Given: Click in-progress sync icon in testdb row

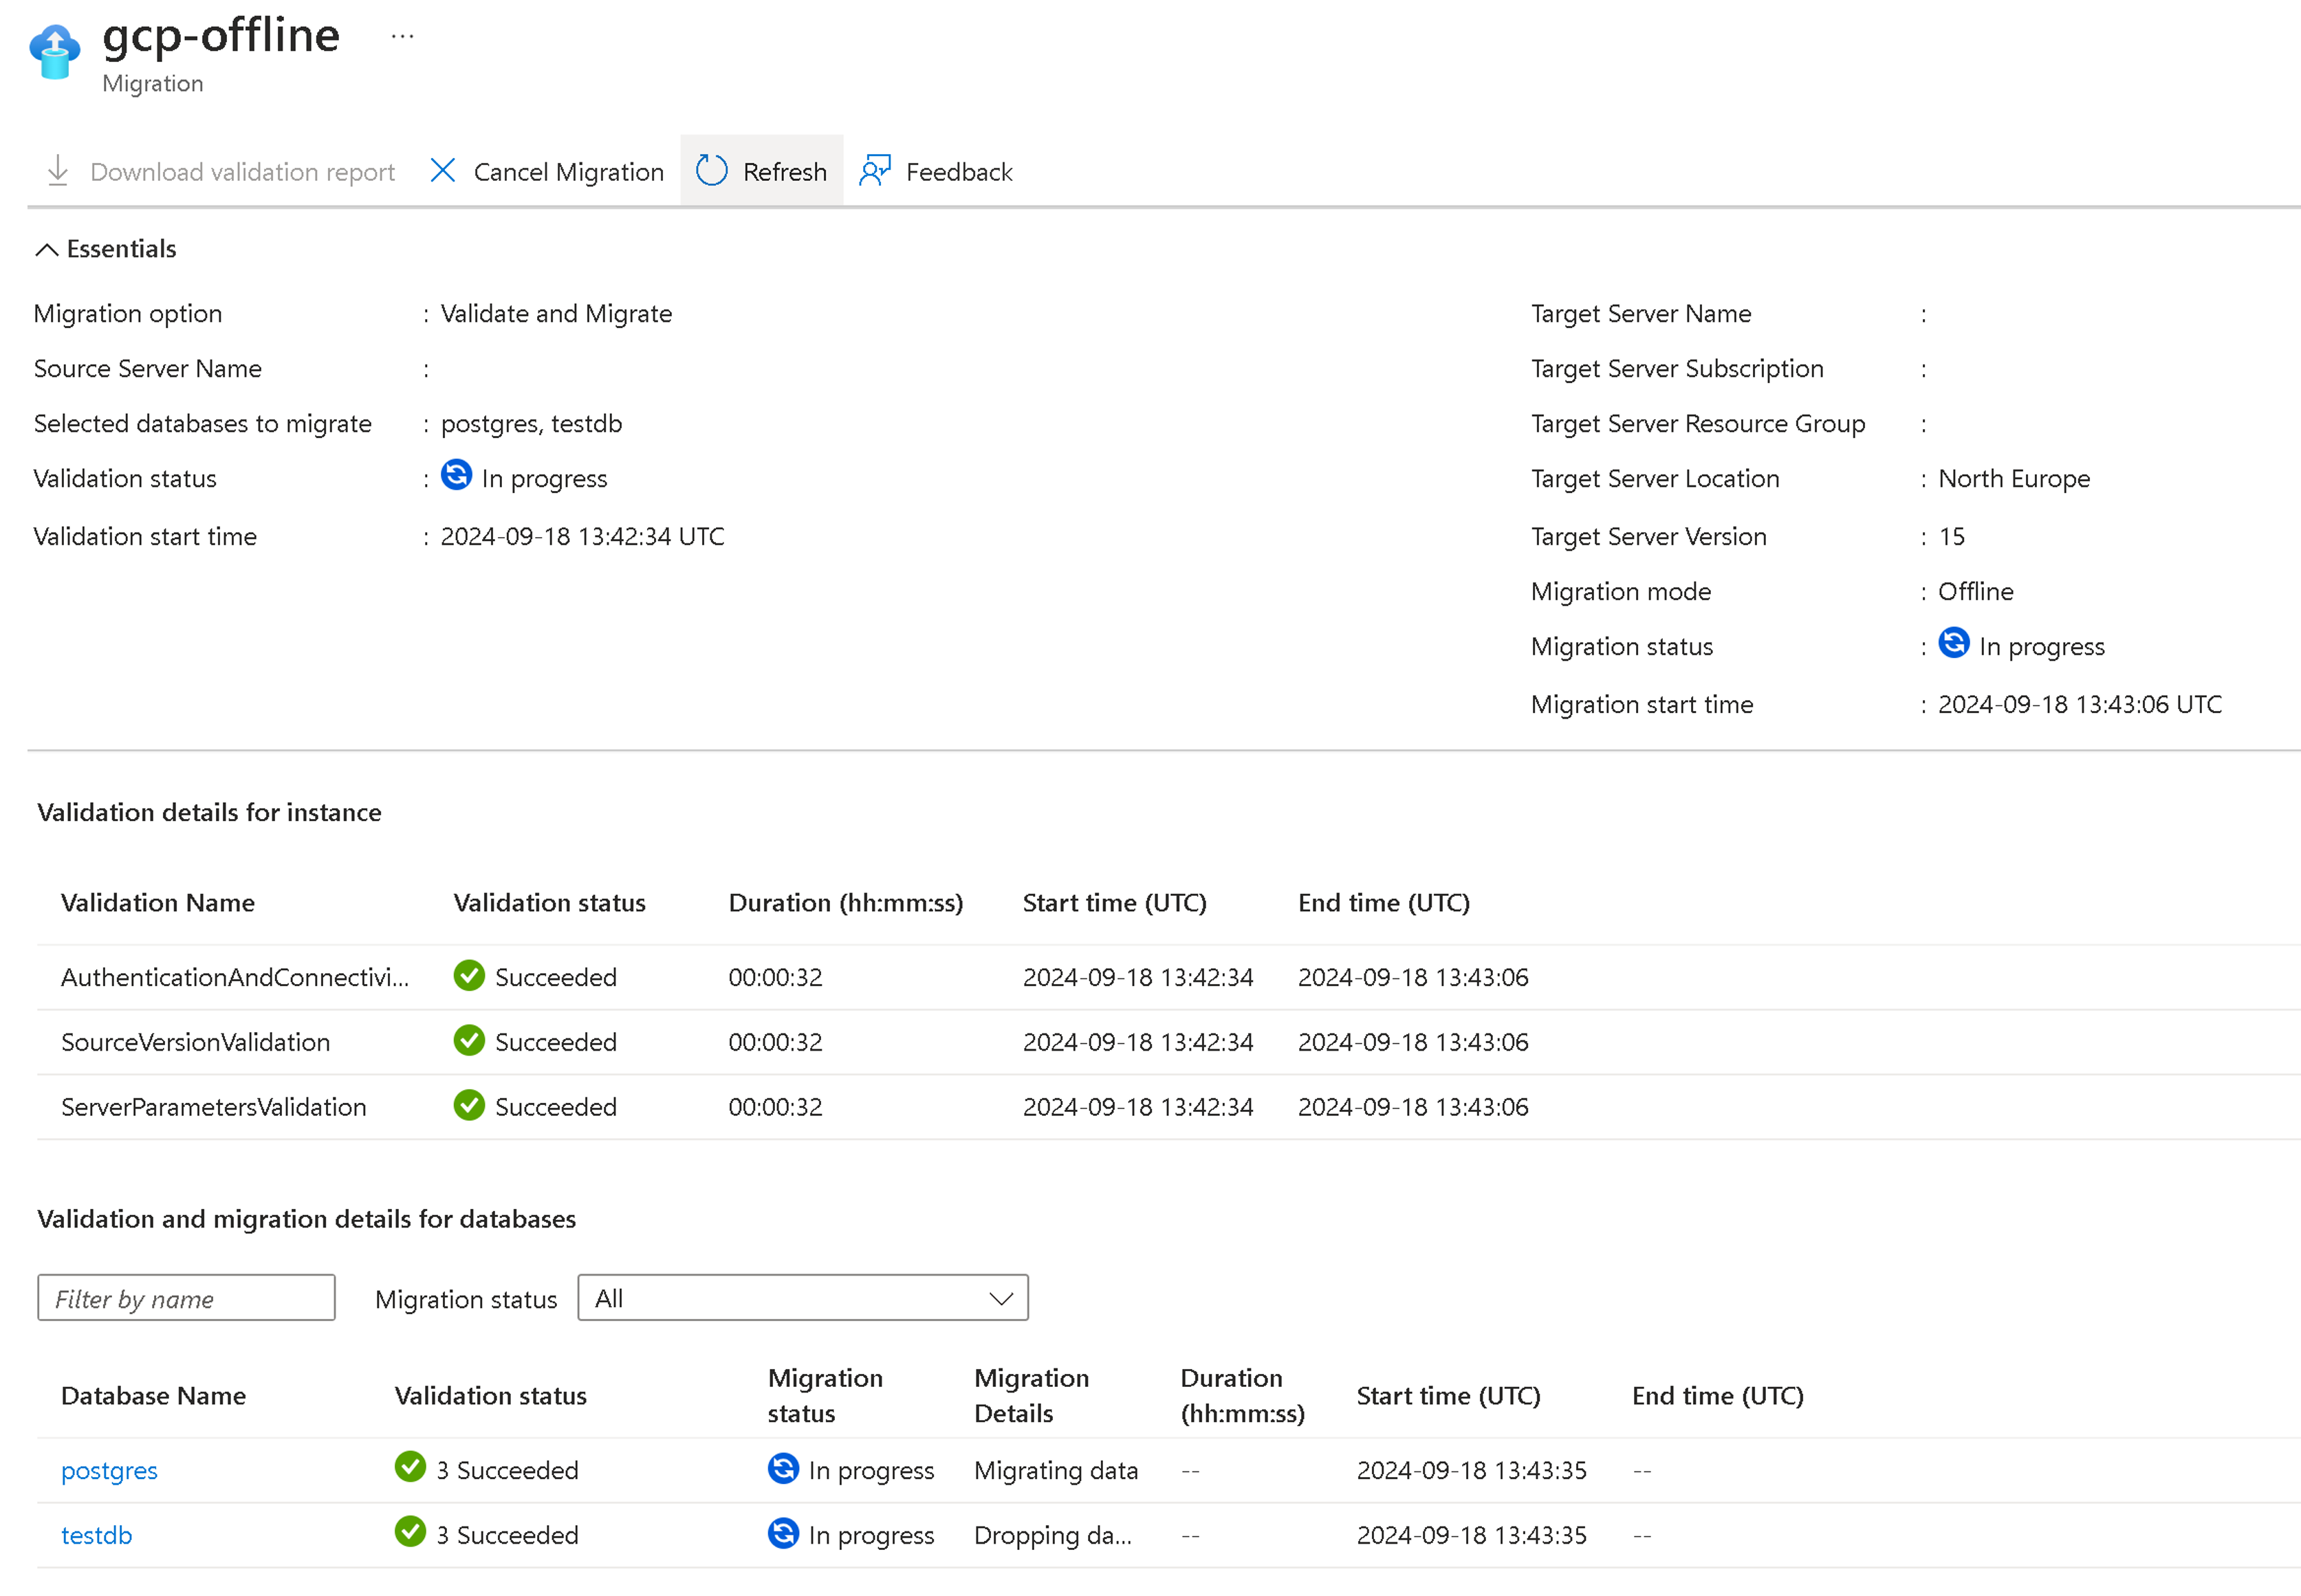Looking at the screenshot, I should tap(783, 1532).
